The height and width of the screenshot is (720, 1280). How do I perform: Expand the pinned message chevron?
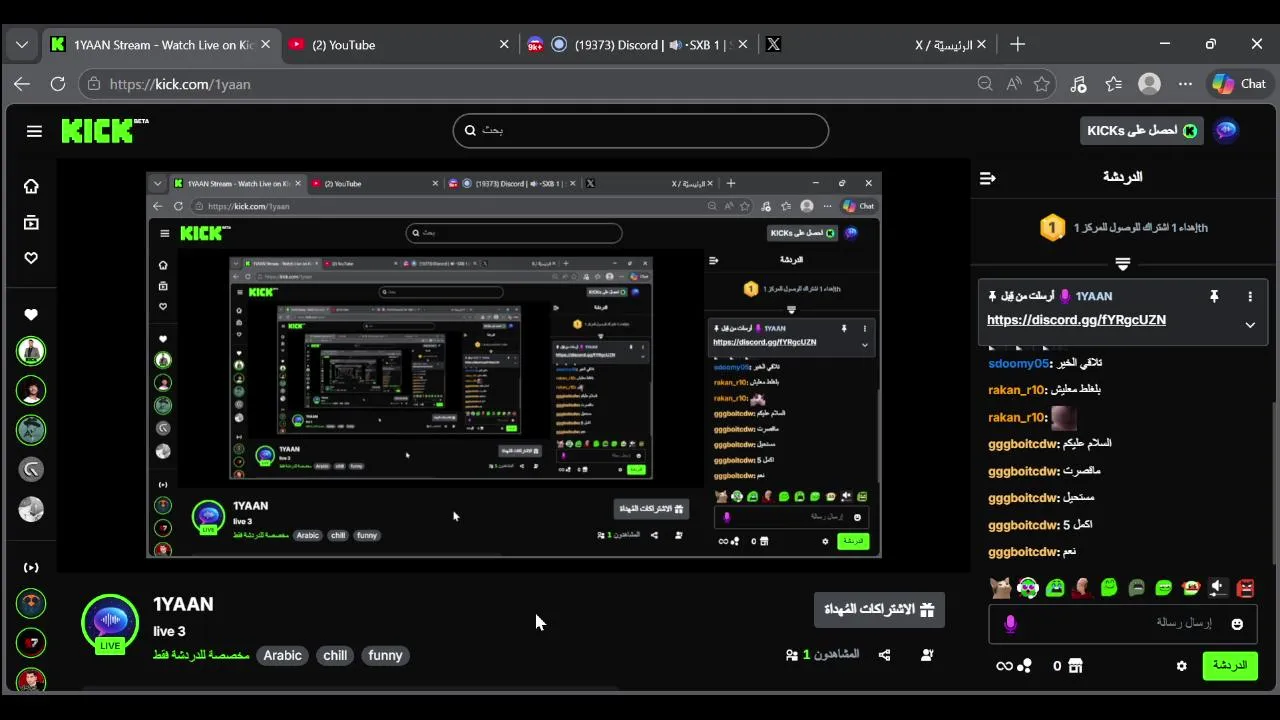tap(1250, 324)
